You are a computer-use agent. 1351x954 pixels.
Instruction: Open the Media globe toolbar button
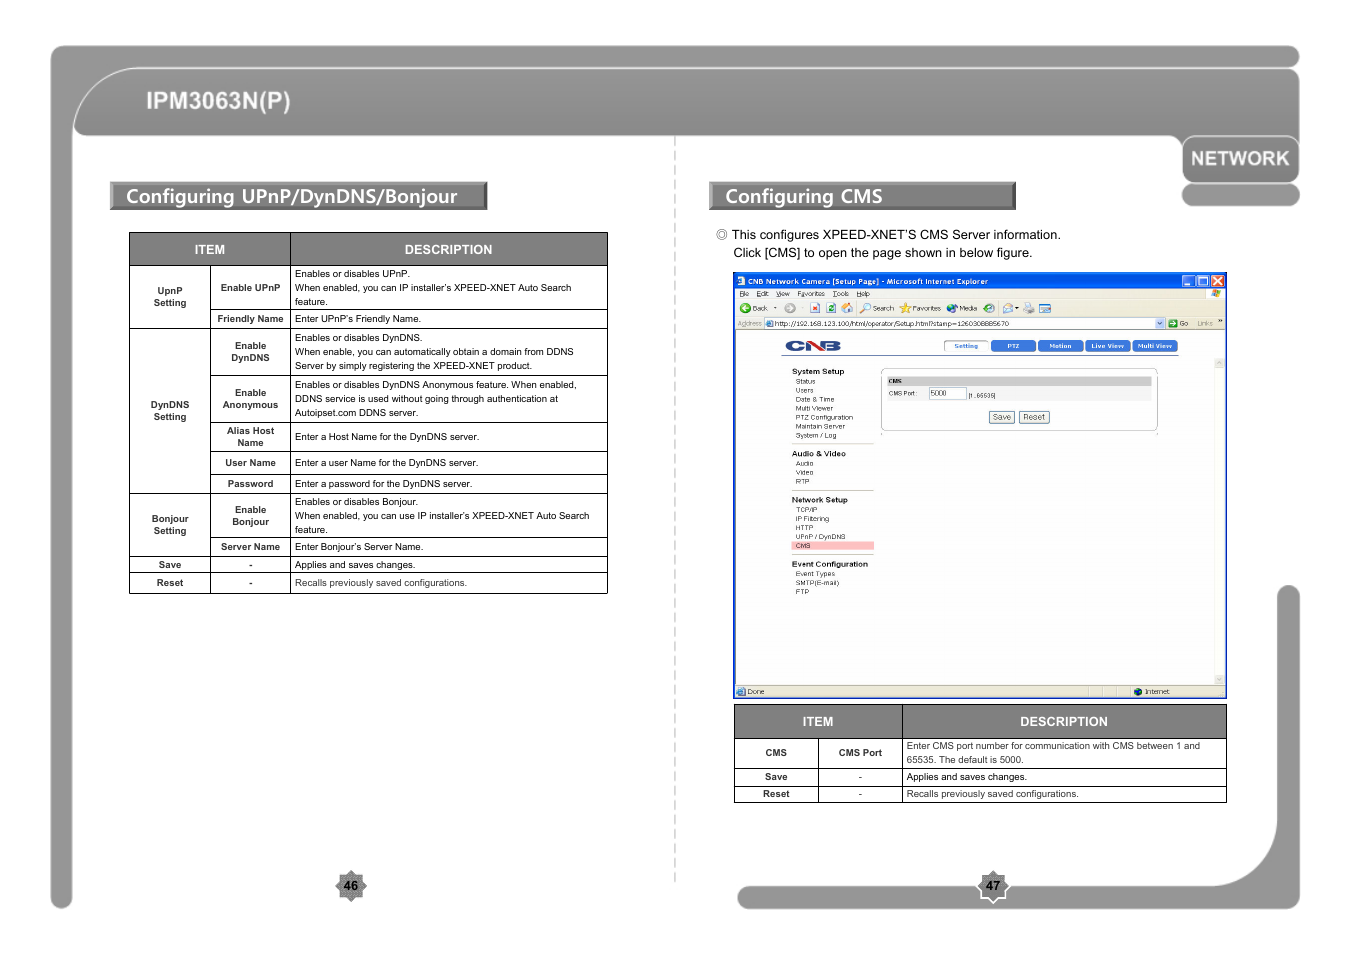pyautogui.click(x=962, y=308)
